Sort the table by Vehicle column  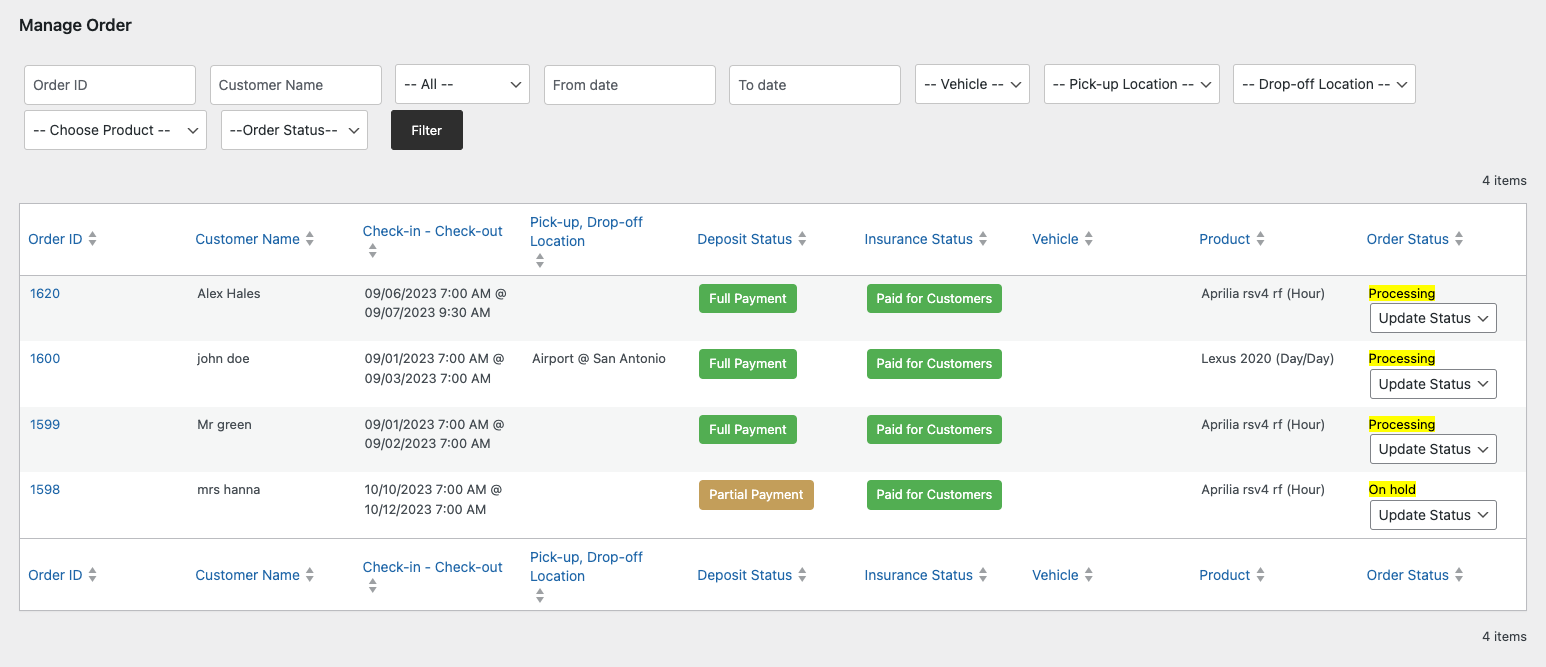[1055, 239]
